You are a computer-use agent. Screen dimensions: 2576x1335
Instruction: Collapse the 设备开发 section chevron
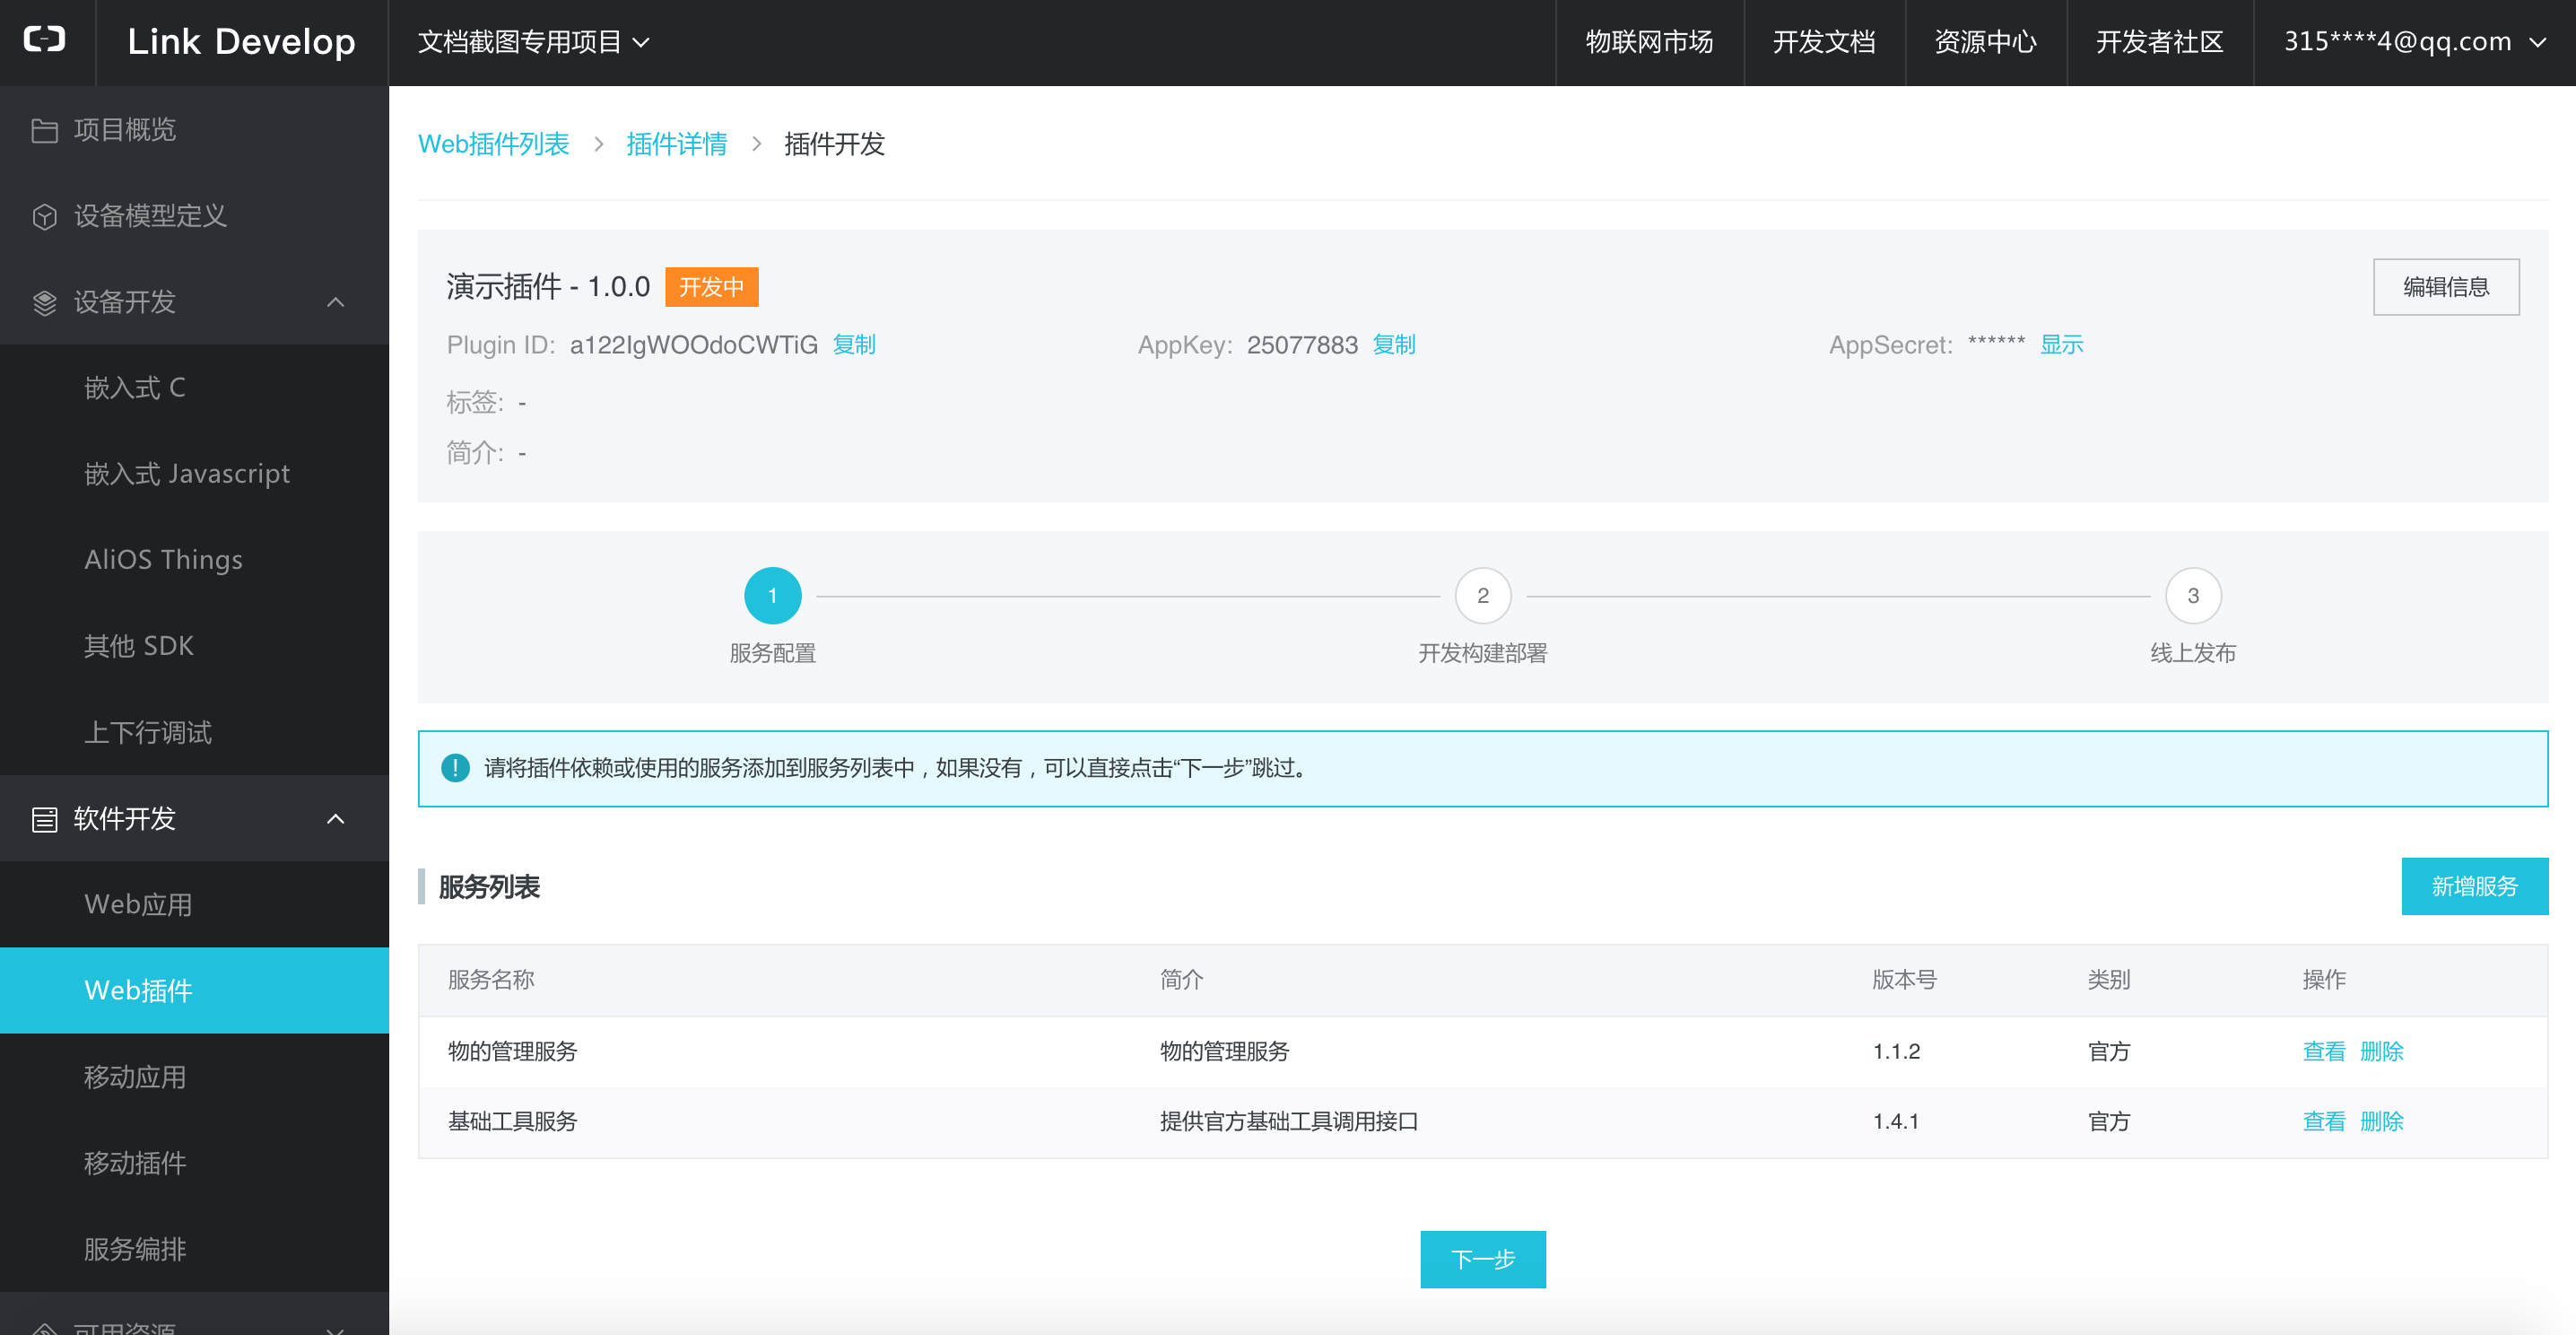(x=336, y=302)
